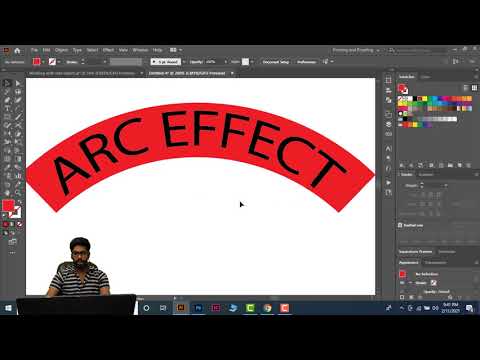The height and width of the screenshot is (360, 480).
Task: Click Opacity: Default in Appearance panel
Action: tap(436, 291)
